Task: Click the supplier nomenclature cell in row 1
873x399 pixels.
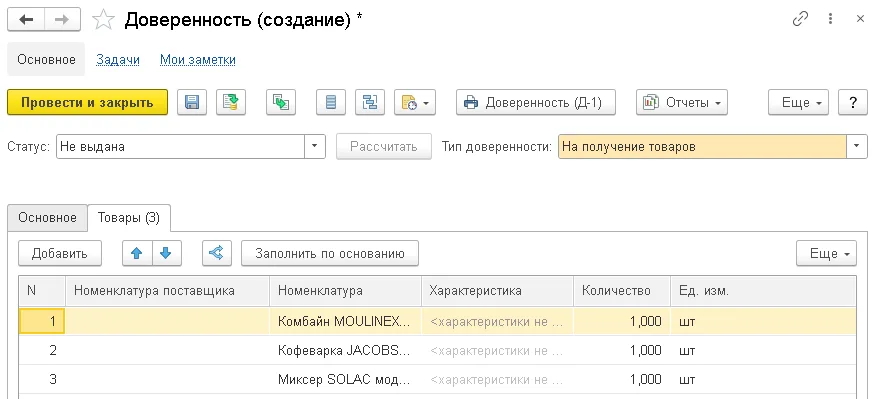Action: point(168,321)
